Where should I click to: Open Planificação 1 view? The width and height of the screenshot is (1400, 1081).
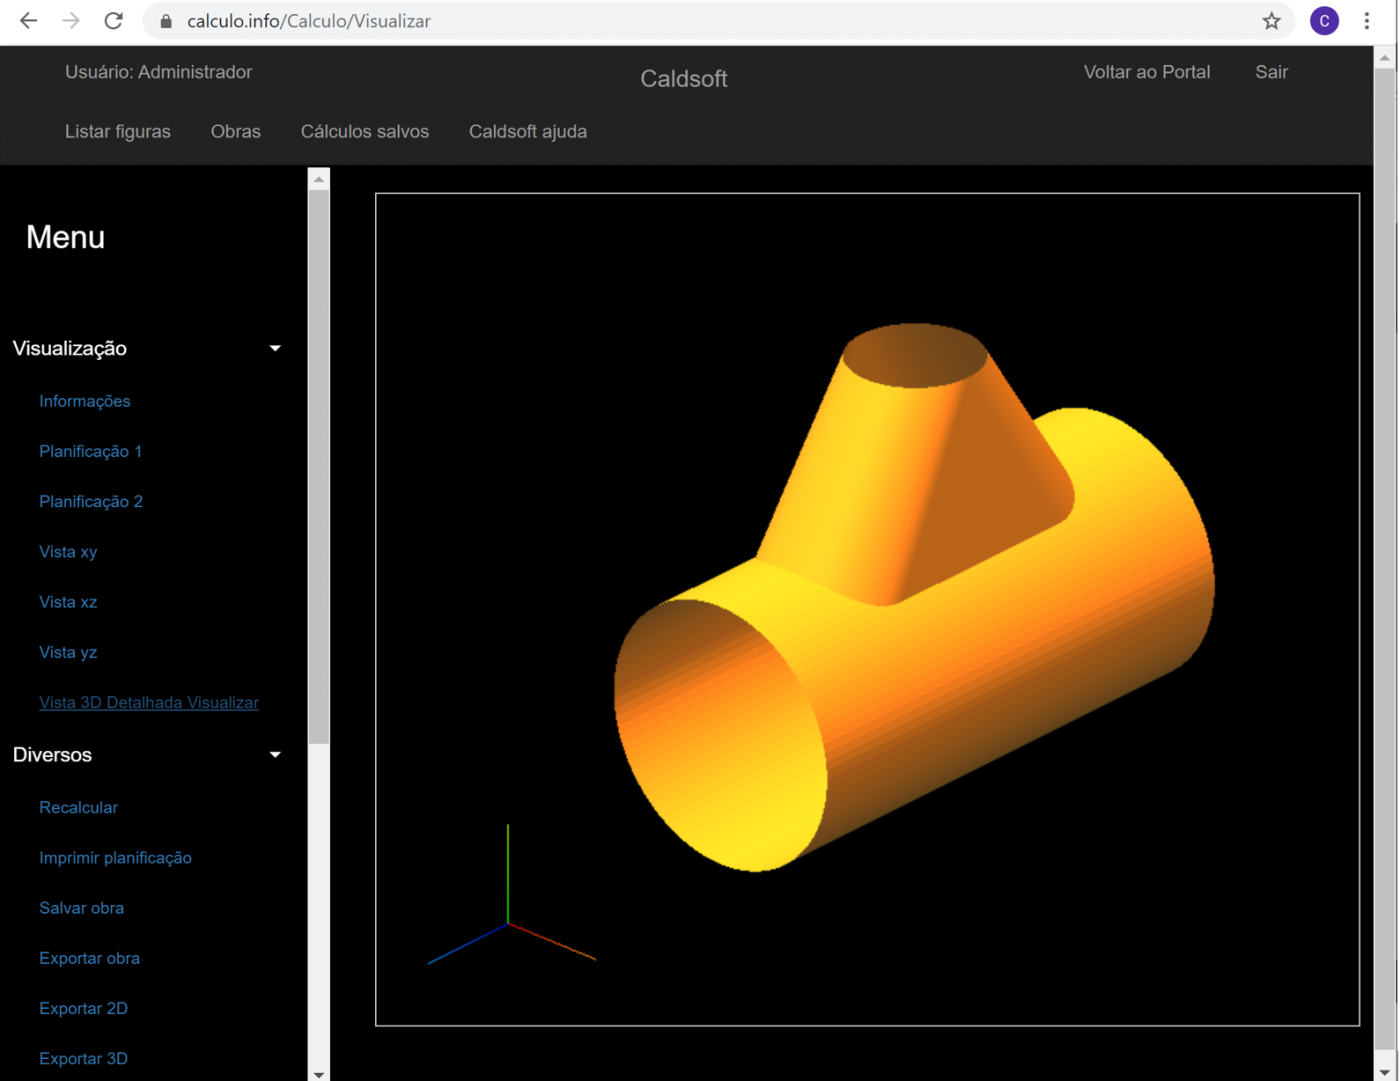(90, 452)
